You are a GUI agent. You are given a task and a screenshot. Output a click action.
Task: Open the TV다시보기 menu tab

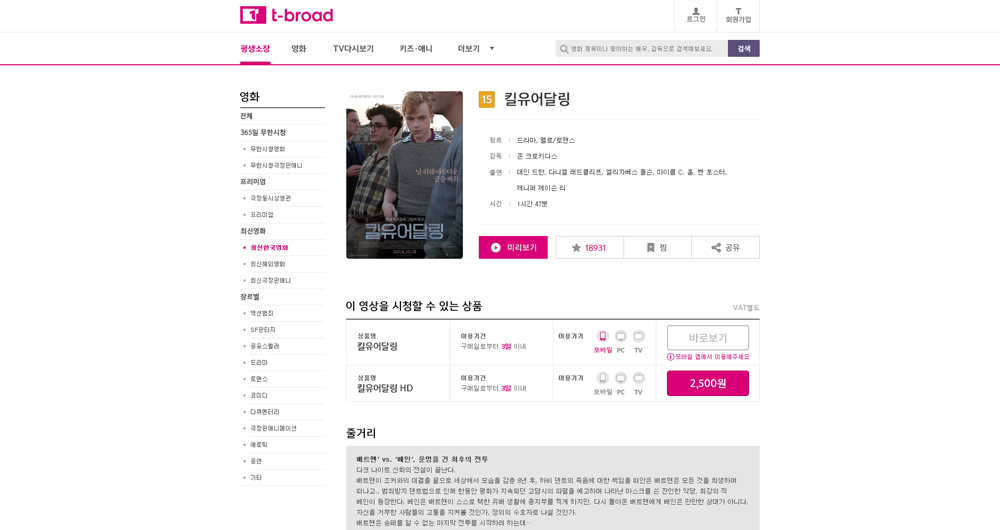point(353,48)
